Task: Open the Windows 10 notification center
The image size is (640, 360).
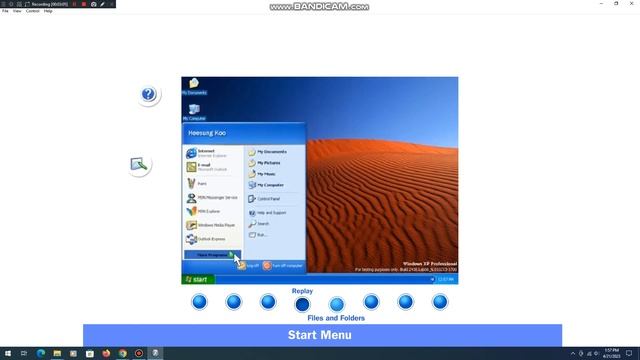Action: 629,353
